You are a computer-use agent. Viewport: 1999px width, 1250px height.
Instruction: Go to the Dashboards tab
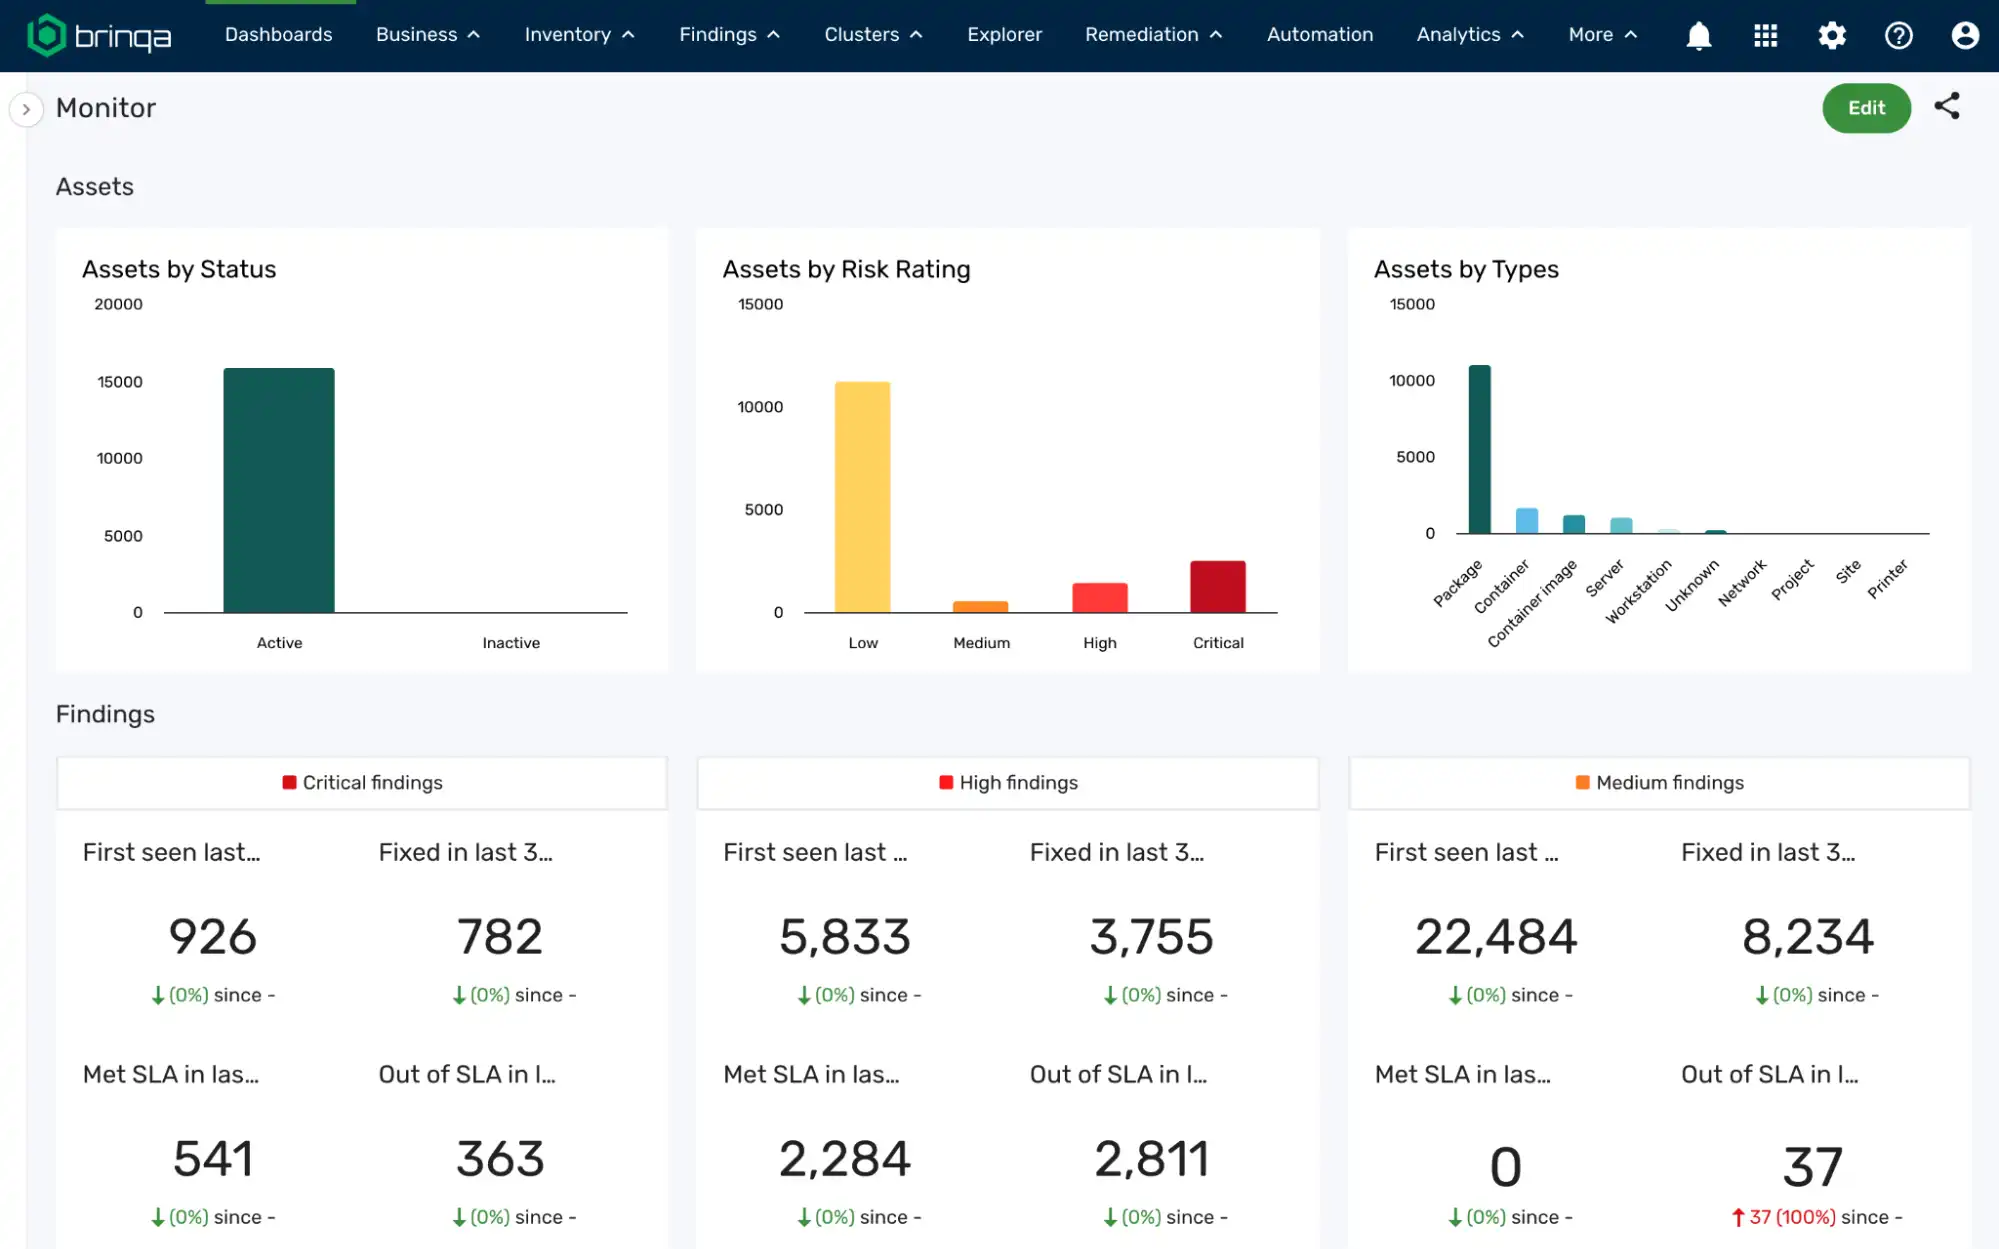coord(278,35)
